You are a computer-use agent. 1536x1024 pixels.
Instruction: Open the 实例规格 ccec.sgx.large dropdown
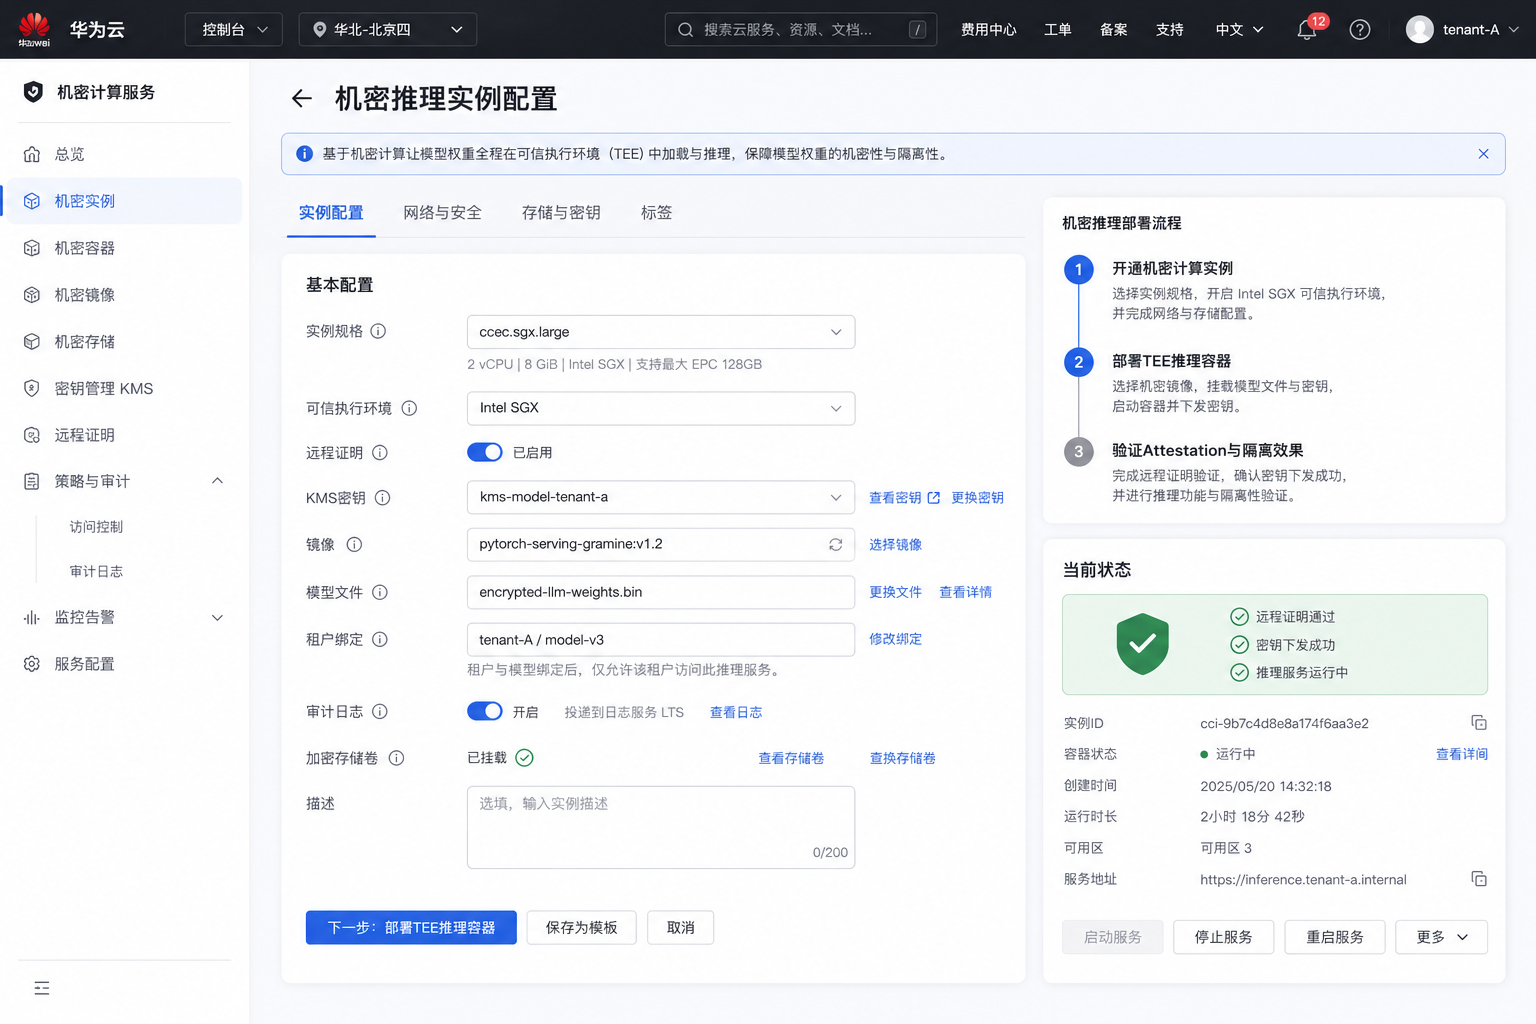pos(661,332)
